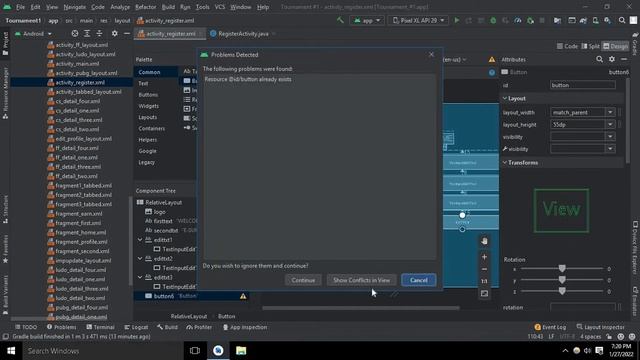Viewport: 640px width, 360px height.
Task: Switch to RegisterActivity.java tab
Action: pyautogui.click(x=243, y=34)
